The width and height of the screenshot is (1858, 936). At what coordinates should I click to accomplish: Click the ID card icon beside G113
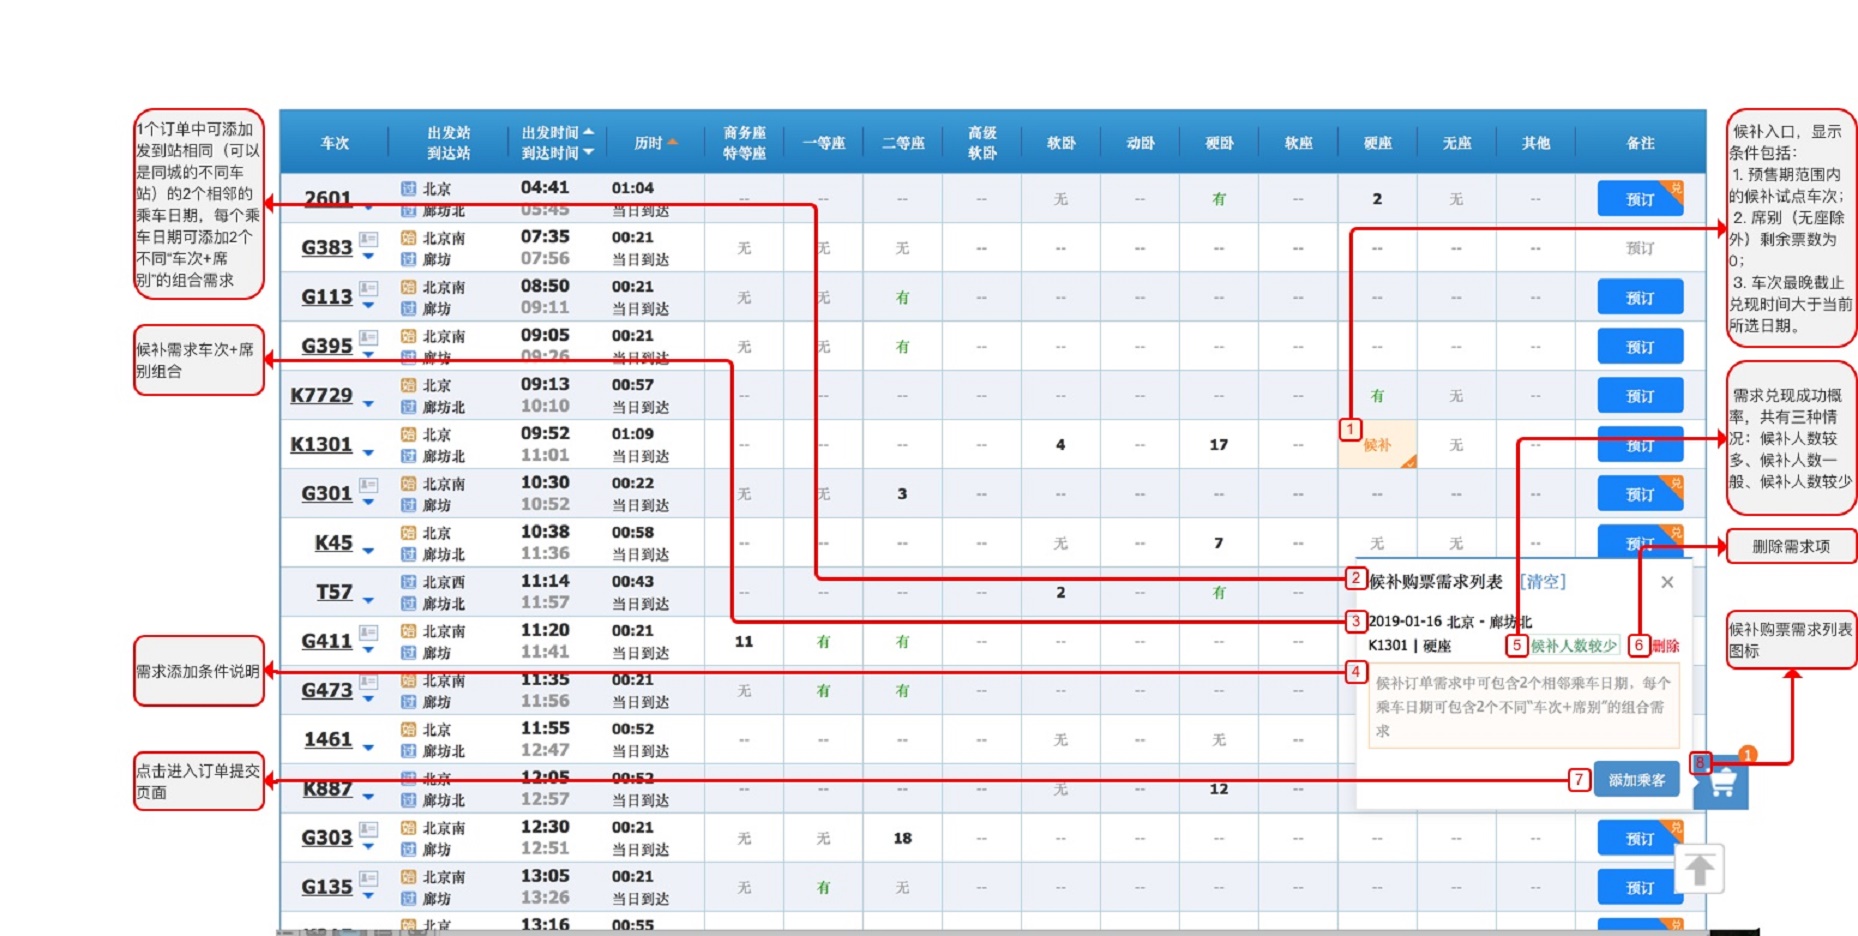[368, 288]
